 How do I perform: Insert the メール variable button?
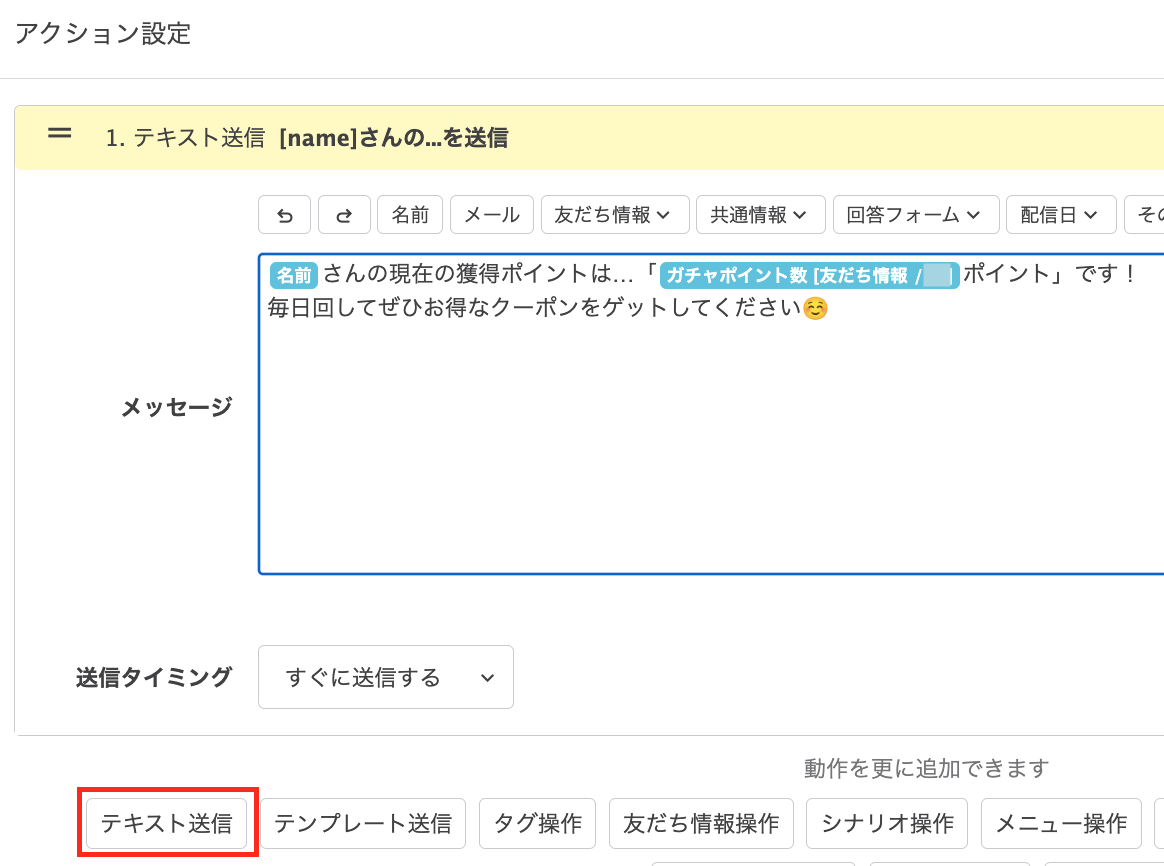[492, 214]
